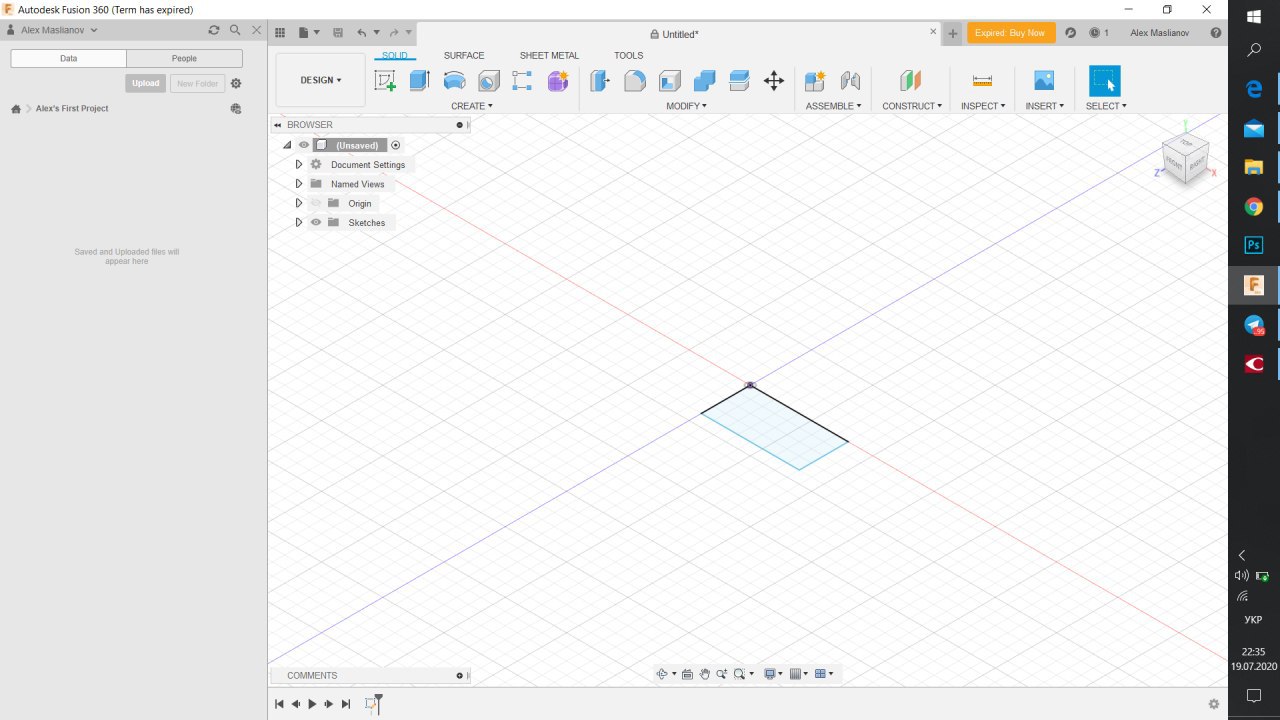This screenshot has height=720, width=1280.
Task: Open the MODIFY dropdown menu
Action: pyautogui.click(x=687, y=106)
